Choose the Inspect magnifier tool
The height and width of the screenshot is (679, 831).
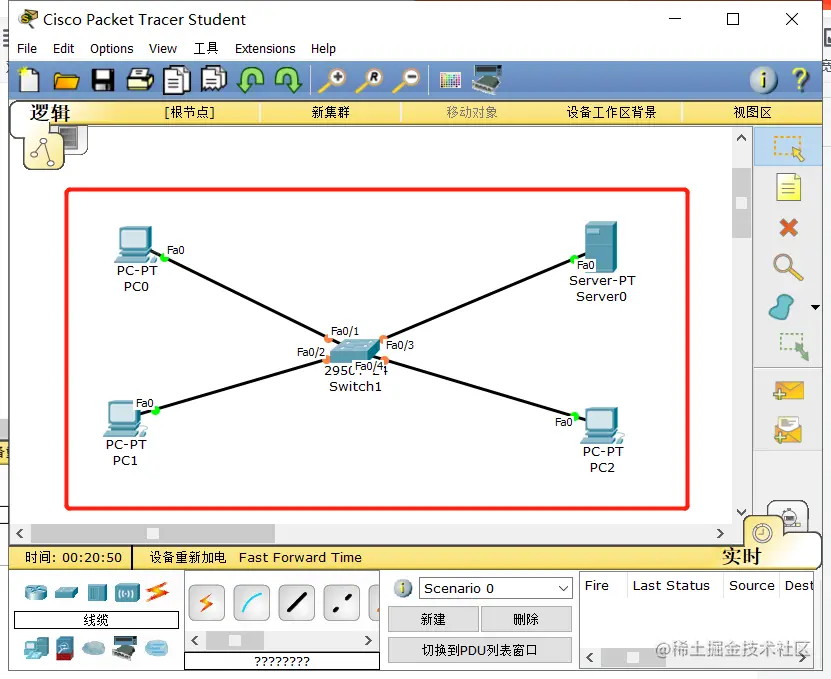click(x=788, y=267)
